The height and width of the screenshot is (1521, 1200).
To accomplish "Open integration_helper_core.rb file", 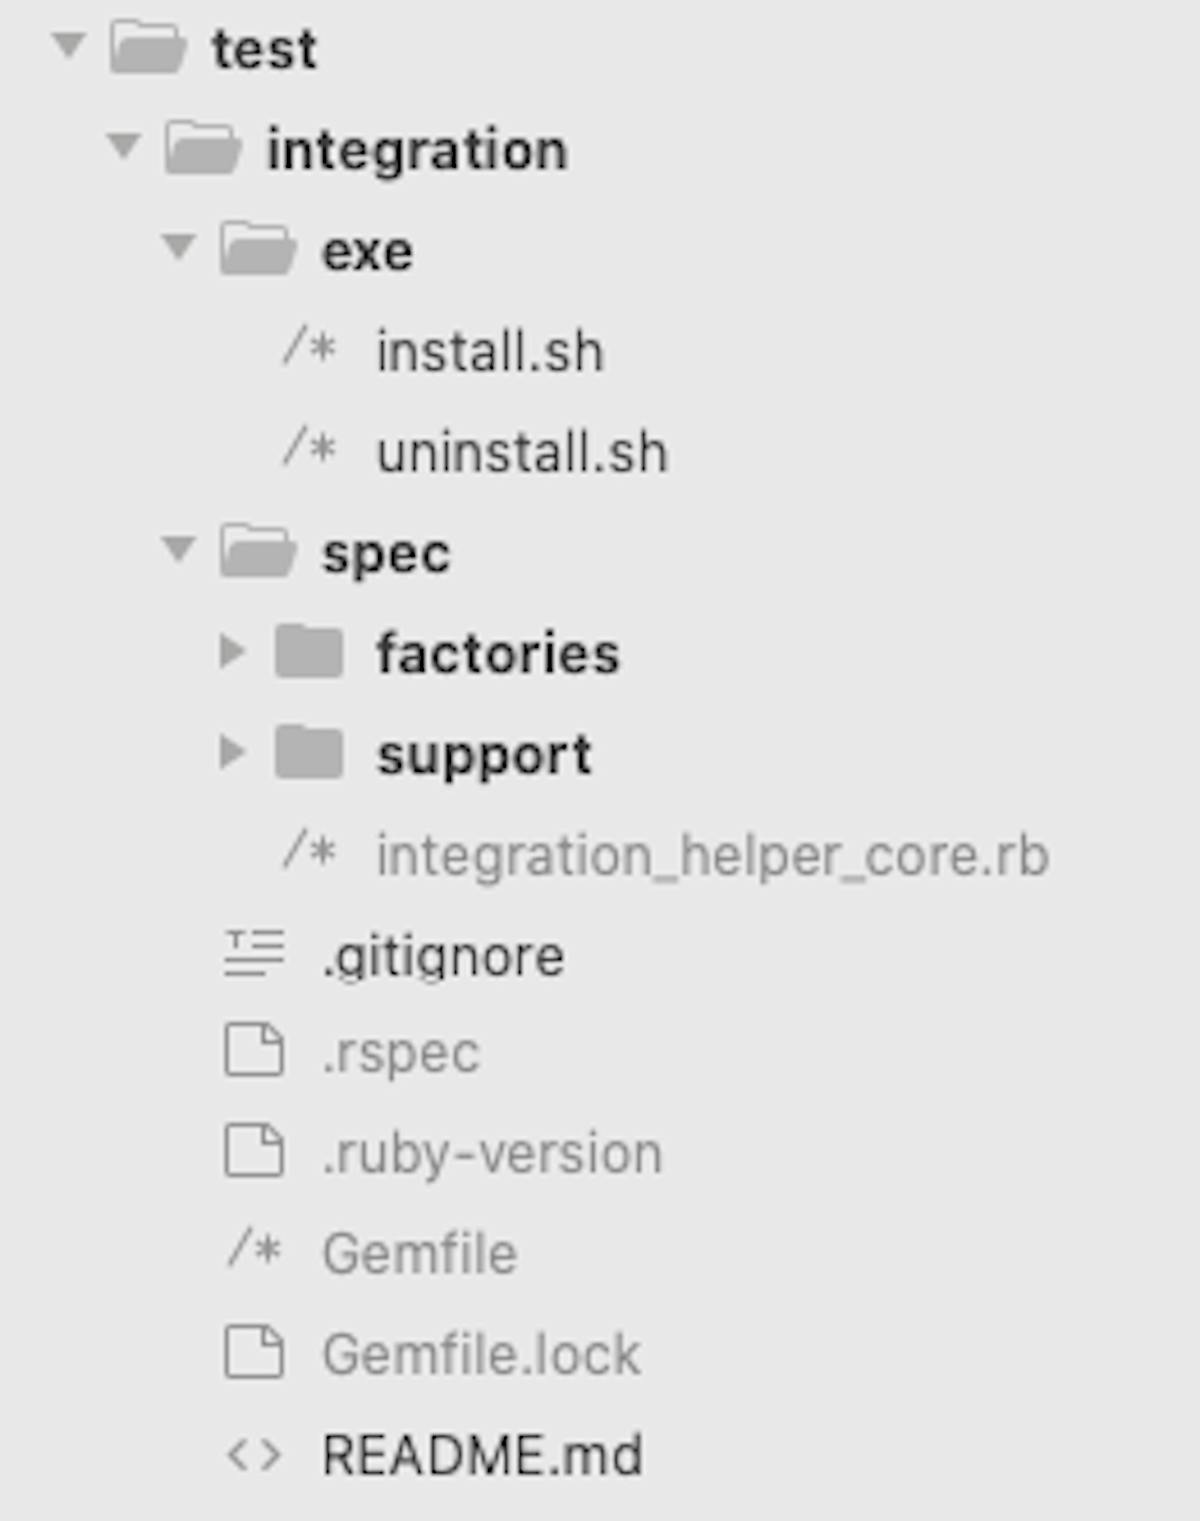I will (712, 856).
